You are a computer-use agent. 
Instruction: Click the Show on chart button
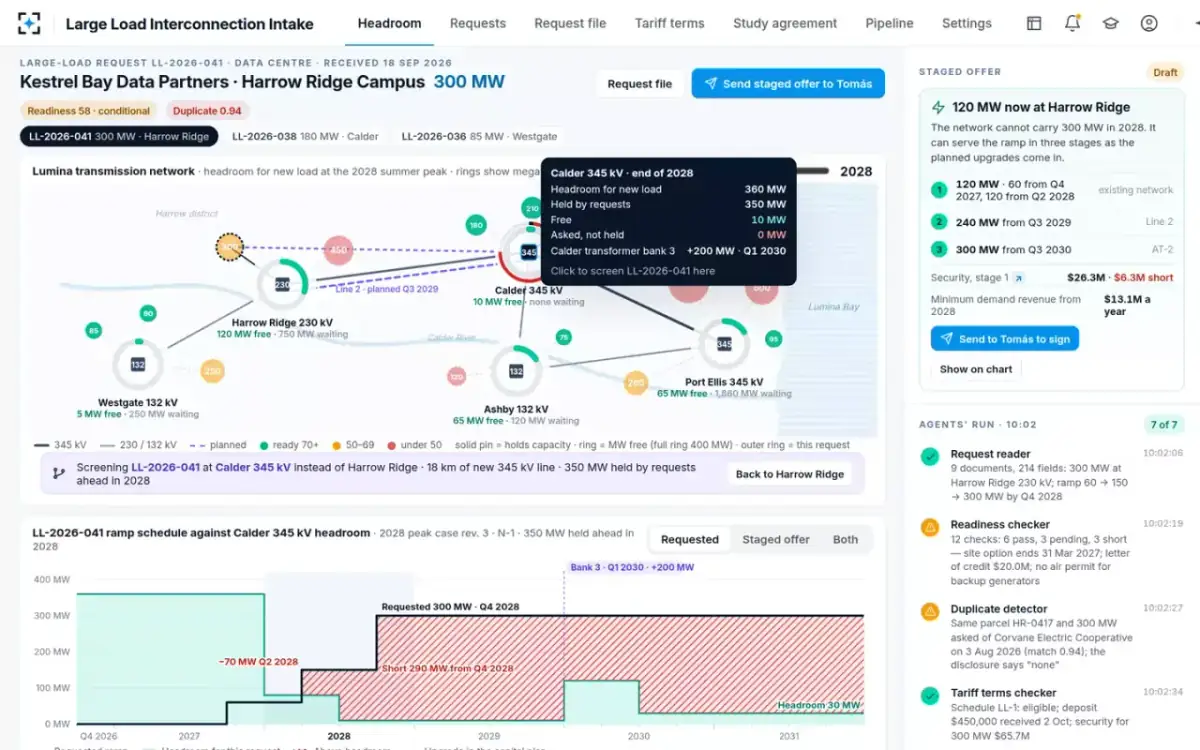(976, 369)
